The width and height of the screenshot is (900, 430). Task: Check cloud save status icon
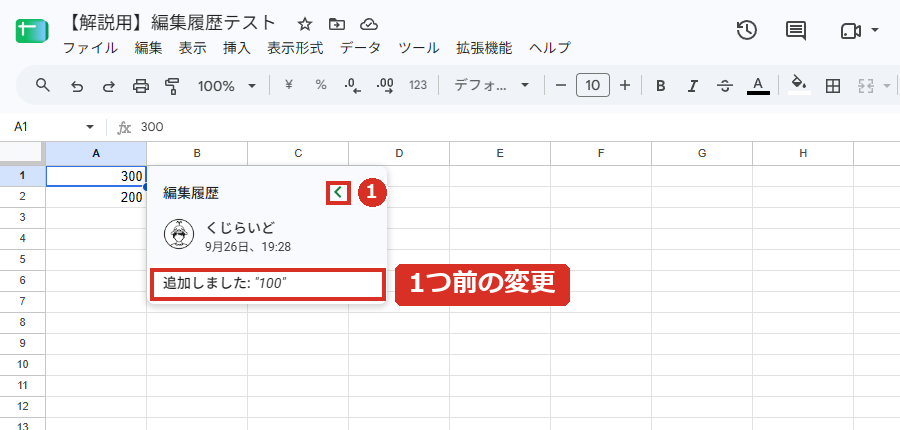(x=369, y=24)
